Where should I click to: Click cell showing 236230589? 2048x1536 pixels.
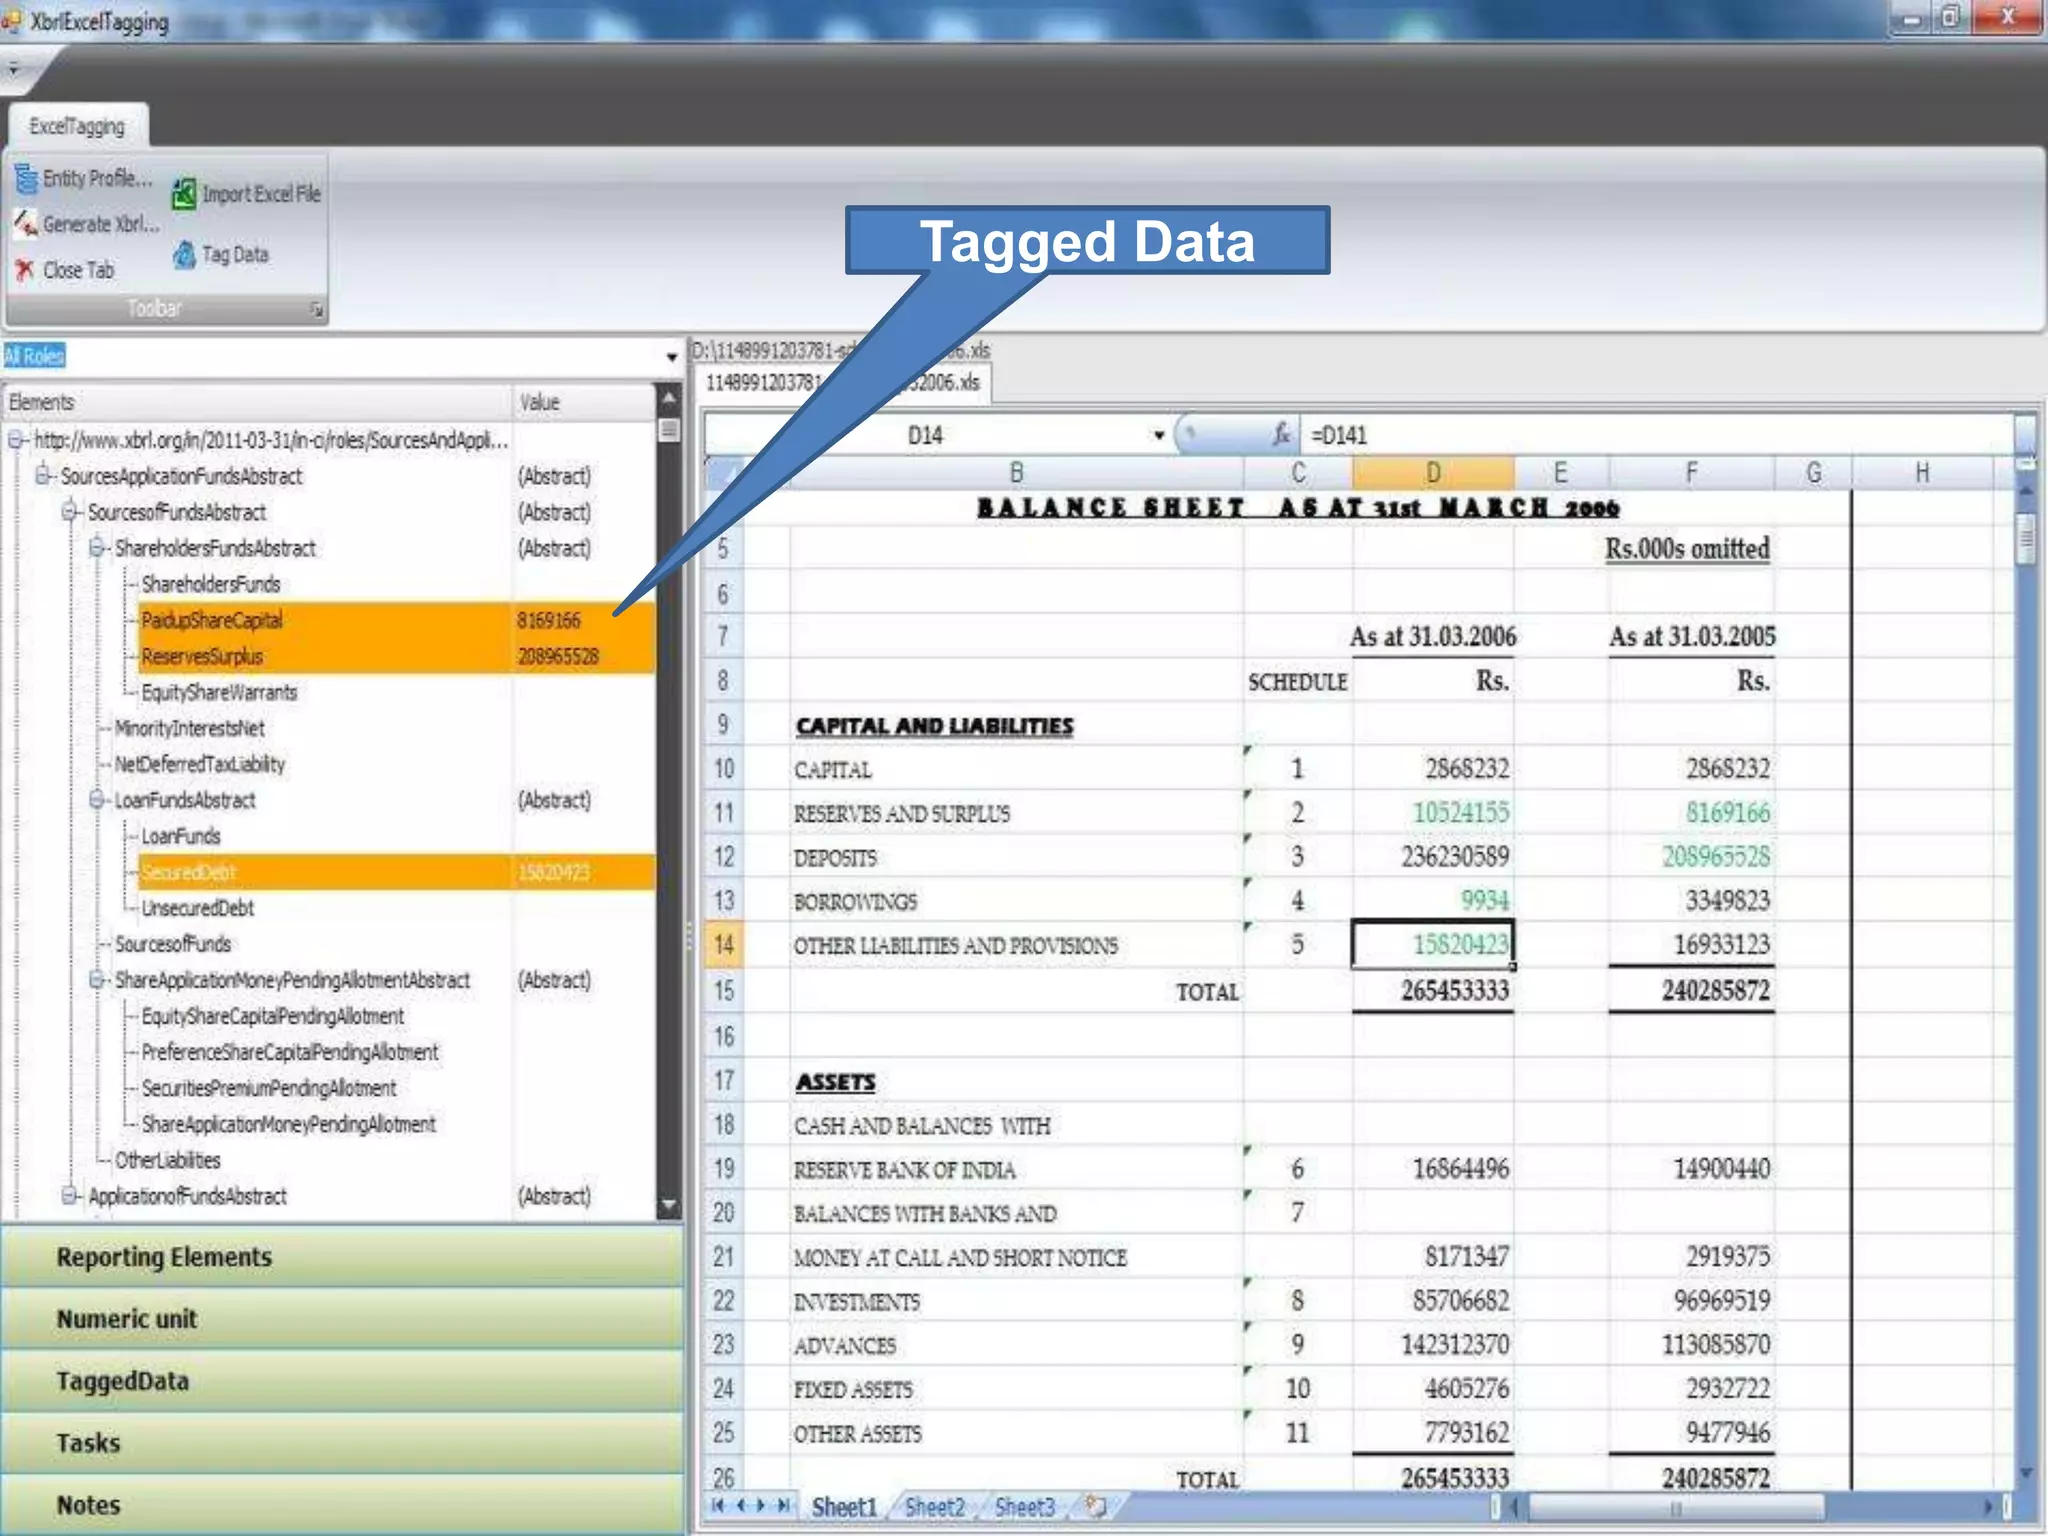[1433, 857]
